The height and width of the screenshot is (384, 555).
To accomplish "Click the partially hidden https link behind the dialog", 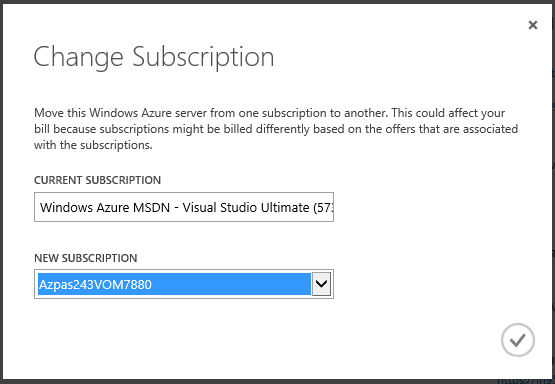I will click(x=526, y=381).
